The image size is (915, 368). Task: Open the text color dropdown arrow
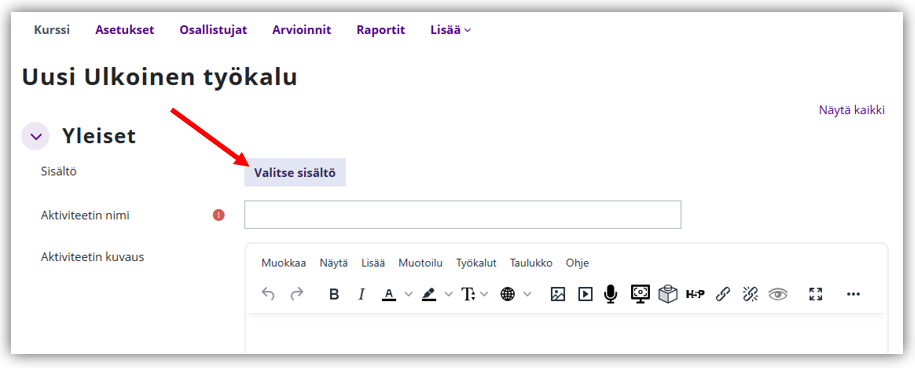(x=408, y=295)
